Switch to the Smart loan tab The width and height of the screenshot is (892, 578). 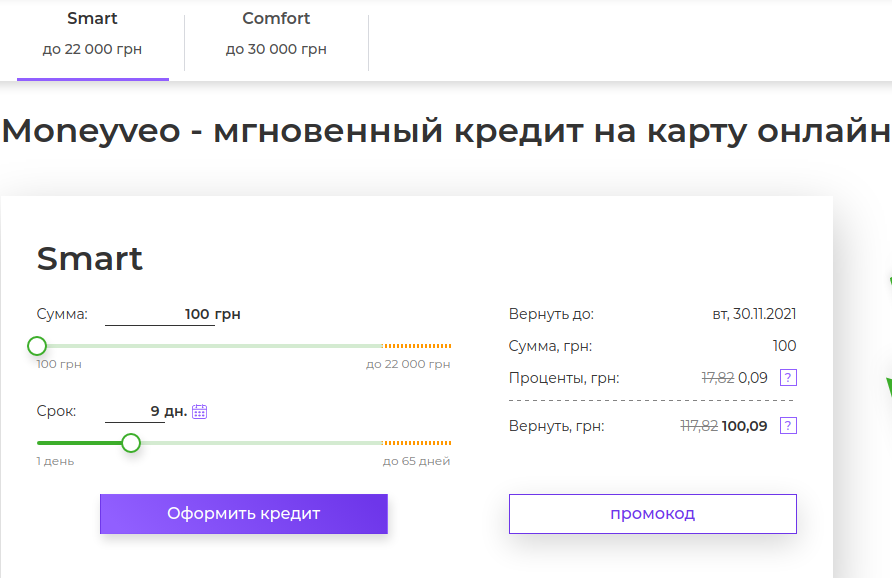(92, 40)
